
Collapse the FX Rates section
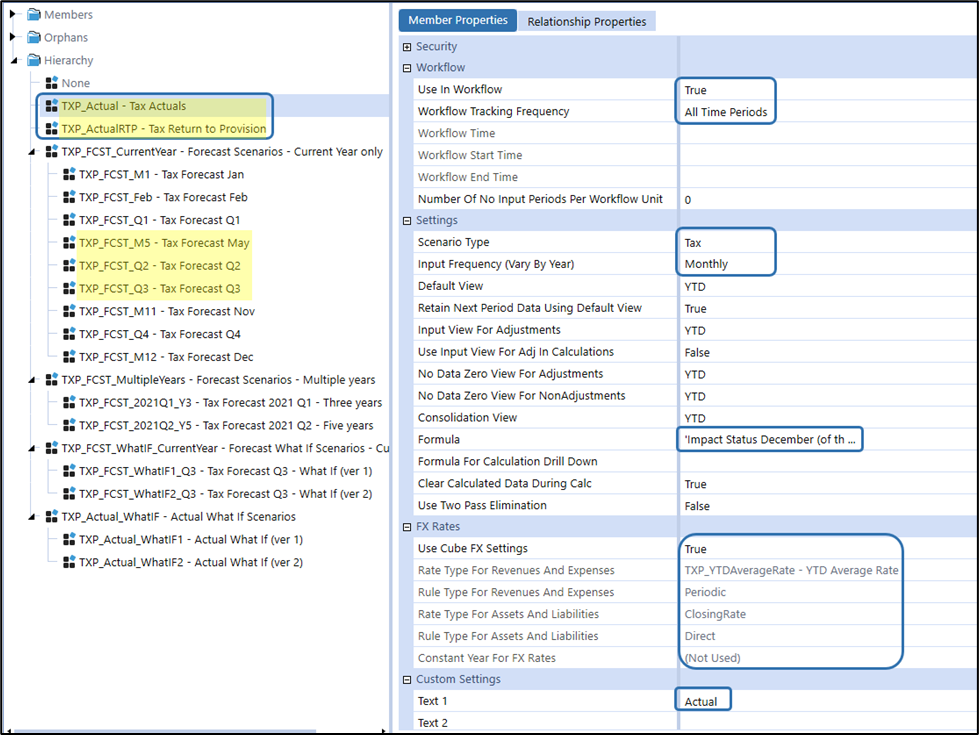tap(407, 527)
